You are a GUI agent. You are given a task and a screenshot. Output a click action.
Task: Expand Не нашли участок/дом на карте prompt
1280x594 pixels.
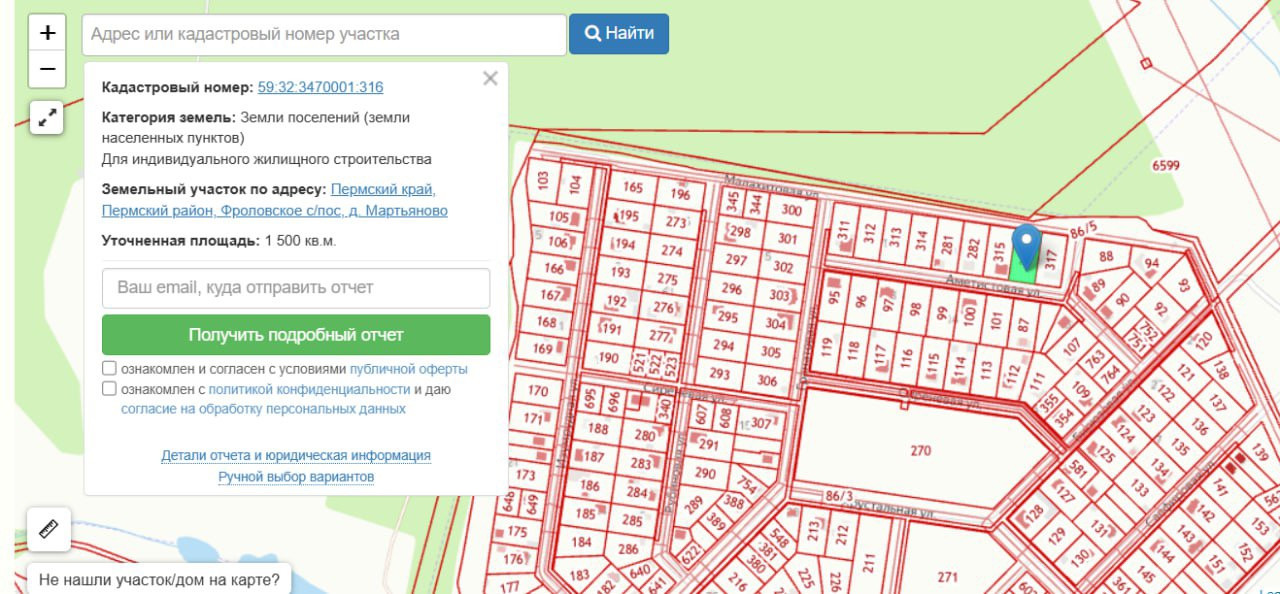[x=159, y=579]
